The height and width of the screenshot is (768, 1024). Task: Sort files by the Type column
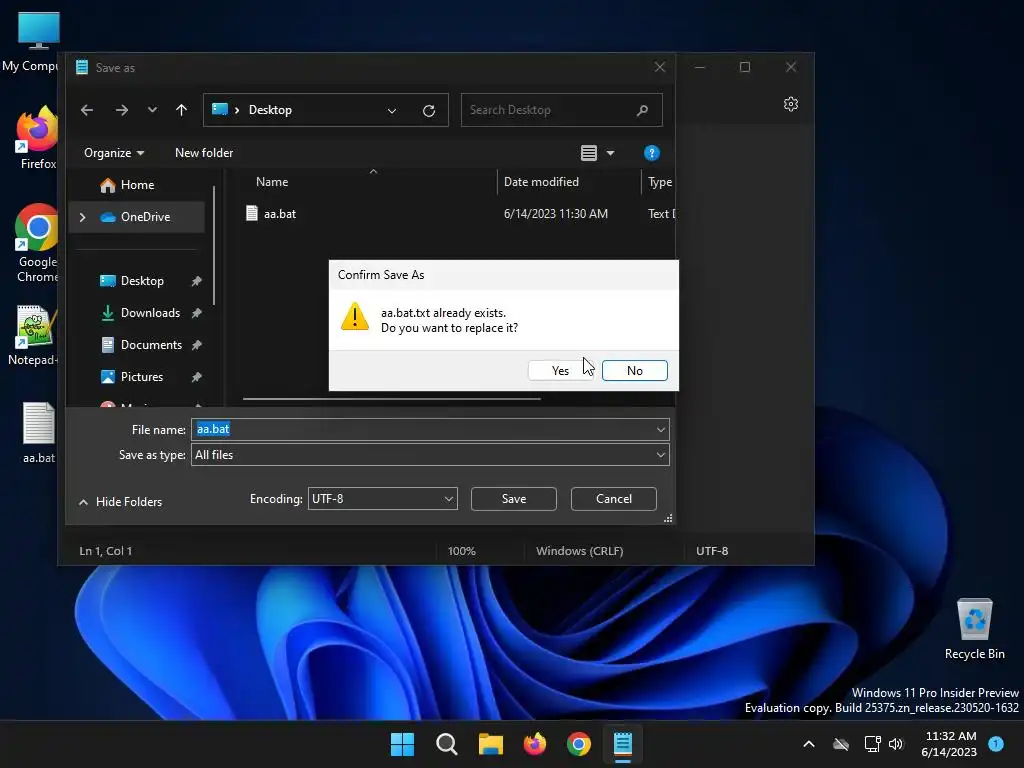(659, 182)
